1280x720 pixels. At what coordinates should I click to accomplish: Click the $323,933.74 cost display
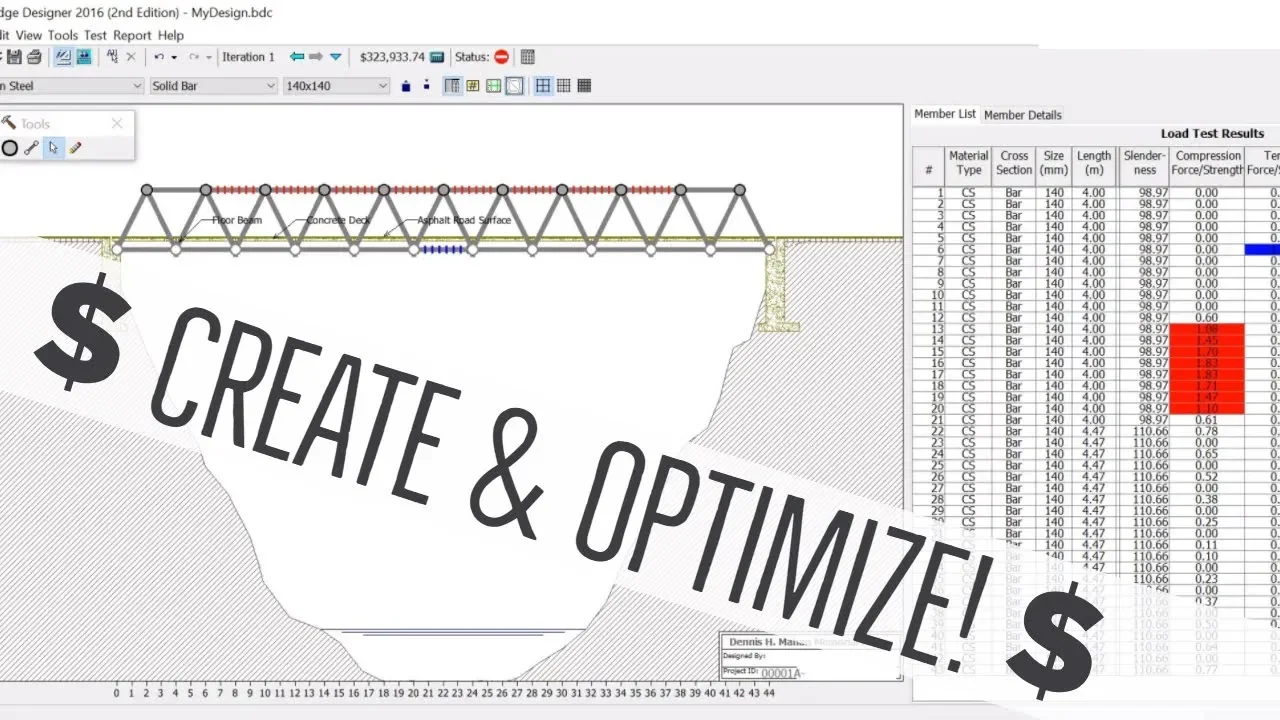click(x=392, y=57)
